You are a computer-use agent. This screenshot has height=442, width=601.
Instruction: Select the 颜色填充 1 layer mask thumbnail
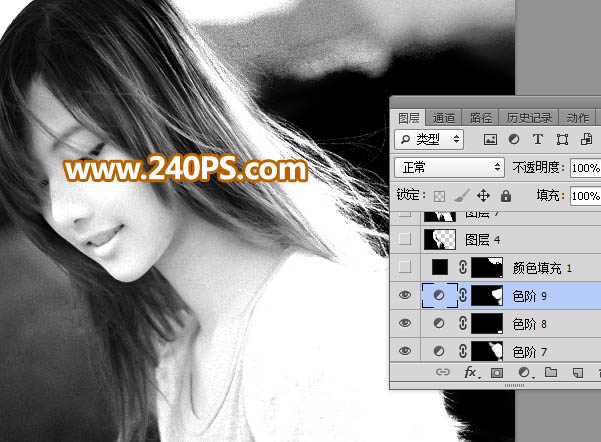(x=487, y=267)
